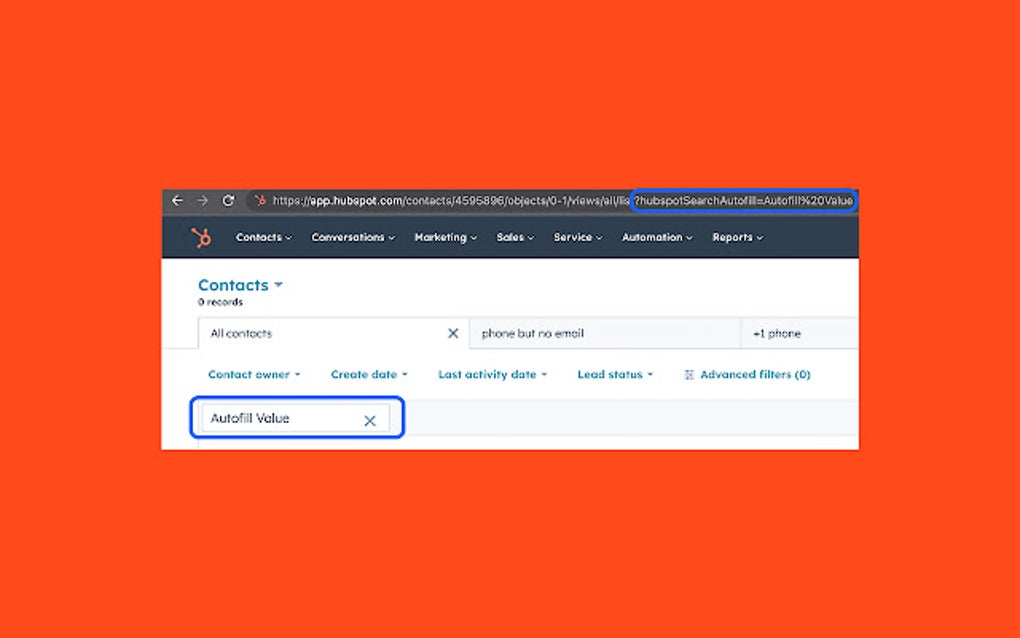1020x638 pixels.
Task: Click the HubSpot sprocket logo
Action: click(201, 237)
